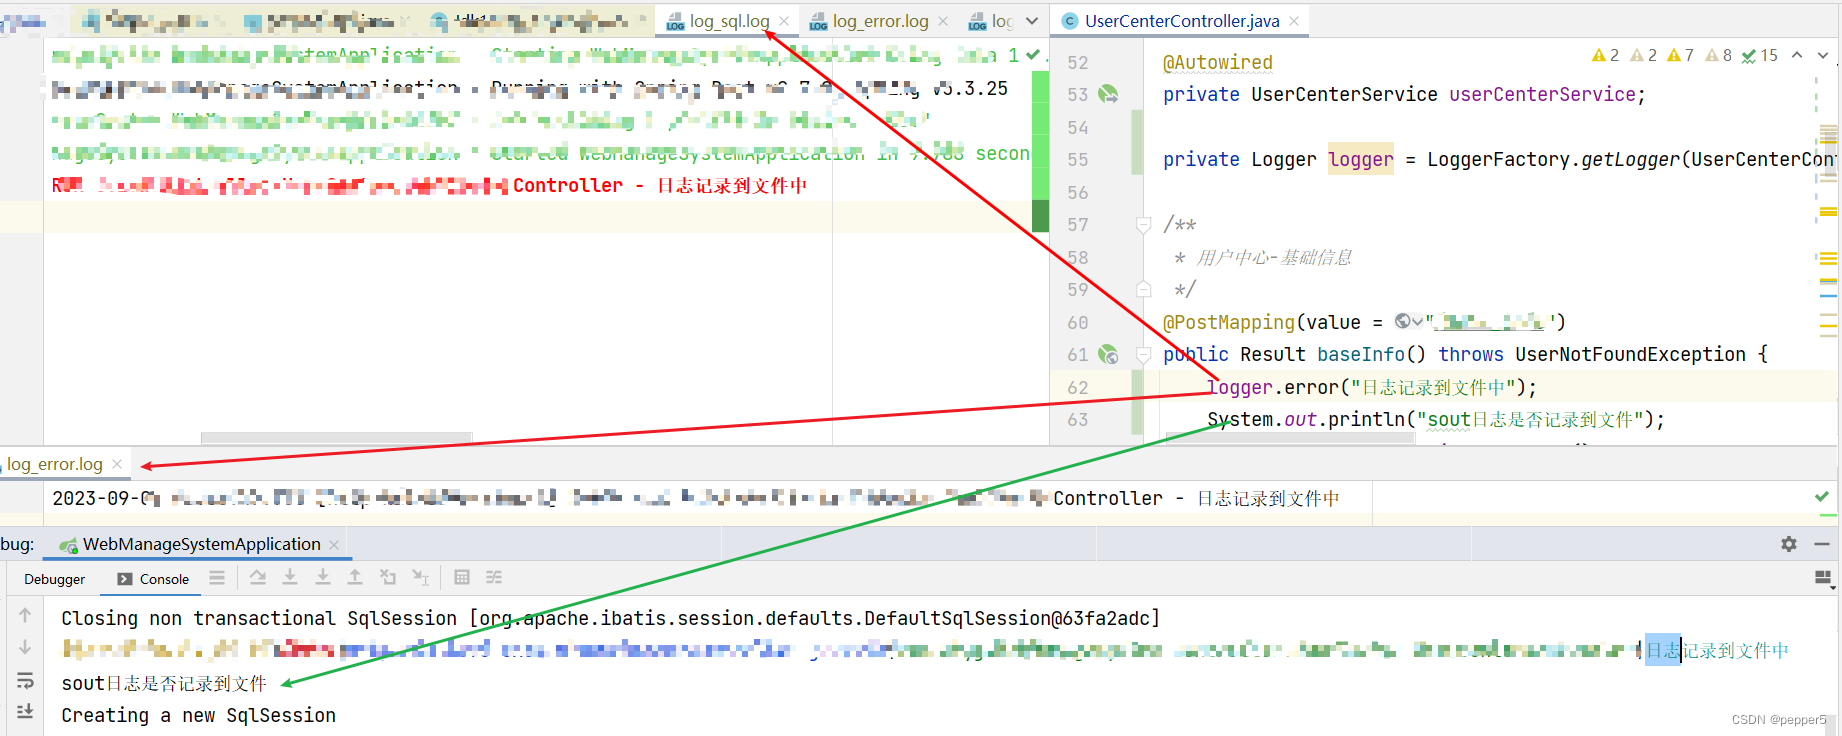Fold the baseInfo method at line 61
Viewport: 1842px width, 736px height.
[x=1143, y=354]
